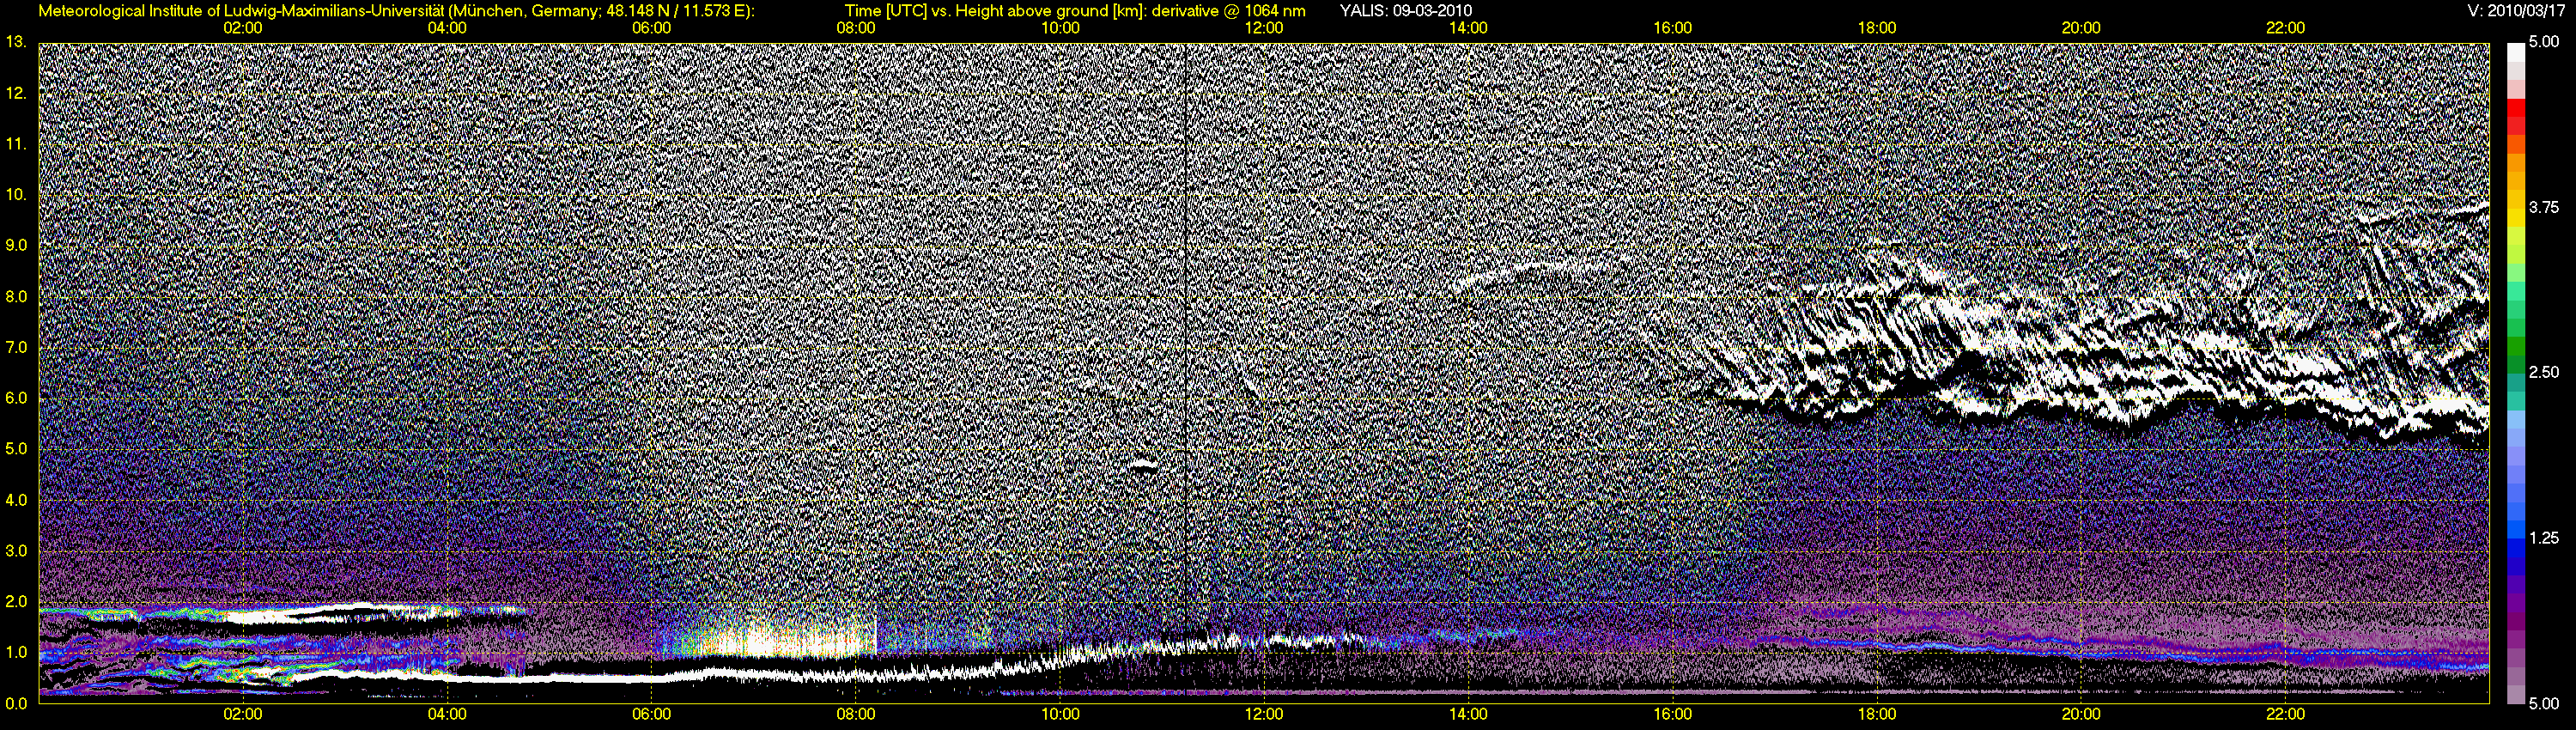Click the 04:00 label on the bottom time axis
2576x730 pixels.
pos(447,714)
